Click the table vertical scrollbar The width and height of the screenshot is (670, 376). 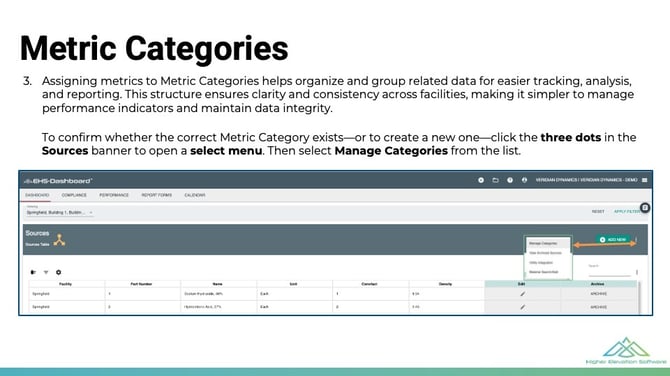coord(639,297)
